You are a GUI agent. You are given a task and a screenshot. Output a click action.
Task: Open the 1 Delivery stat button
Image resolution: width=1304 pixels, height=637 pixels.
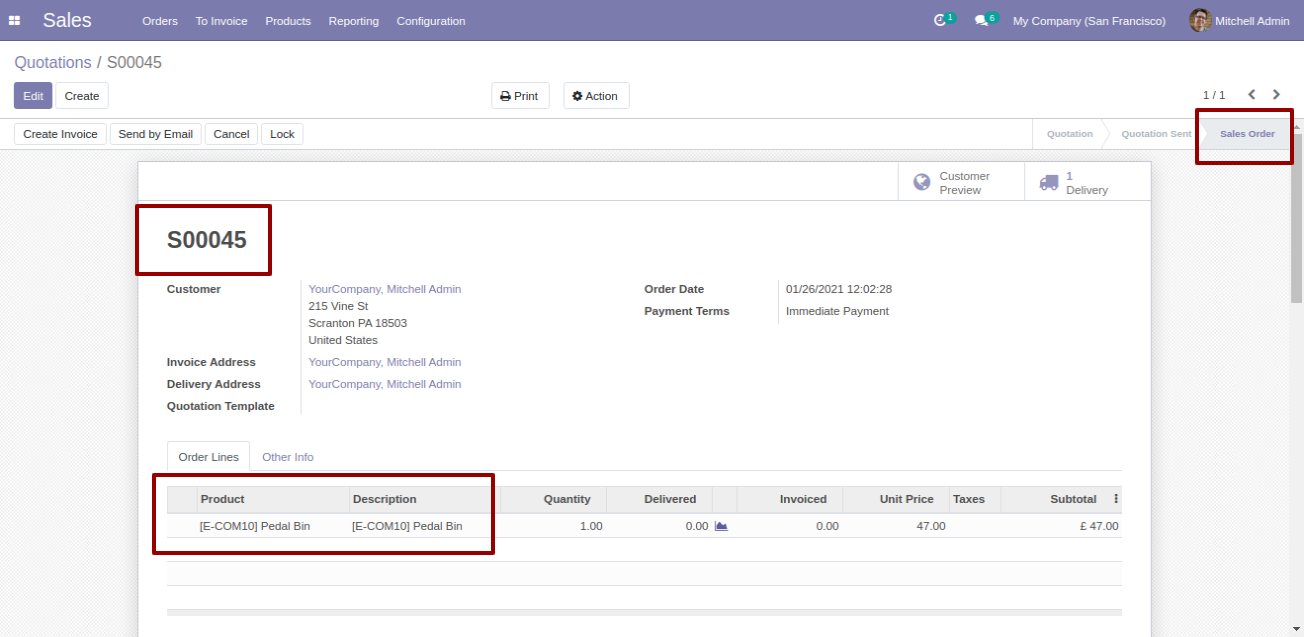1087,183
